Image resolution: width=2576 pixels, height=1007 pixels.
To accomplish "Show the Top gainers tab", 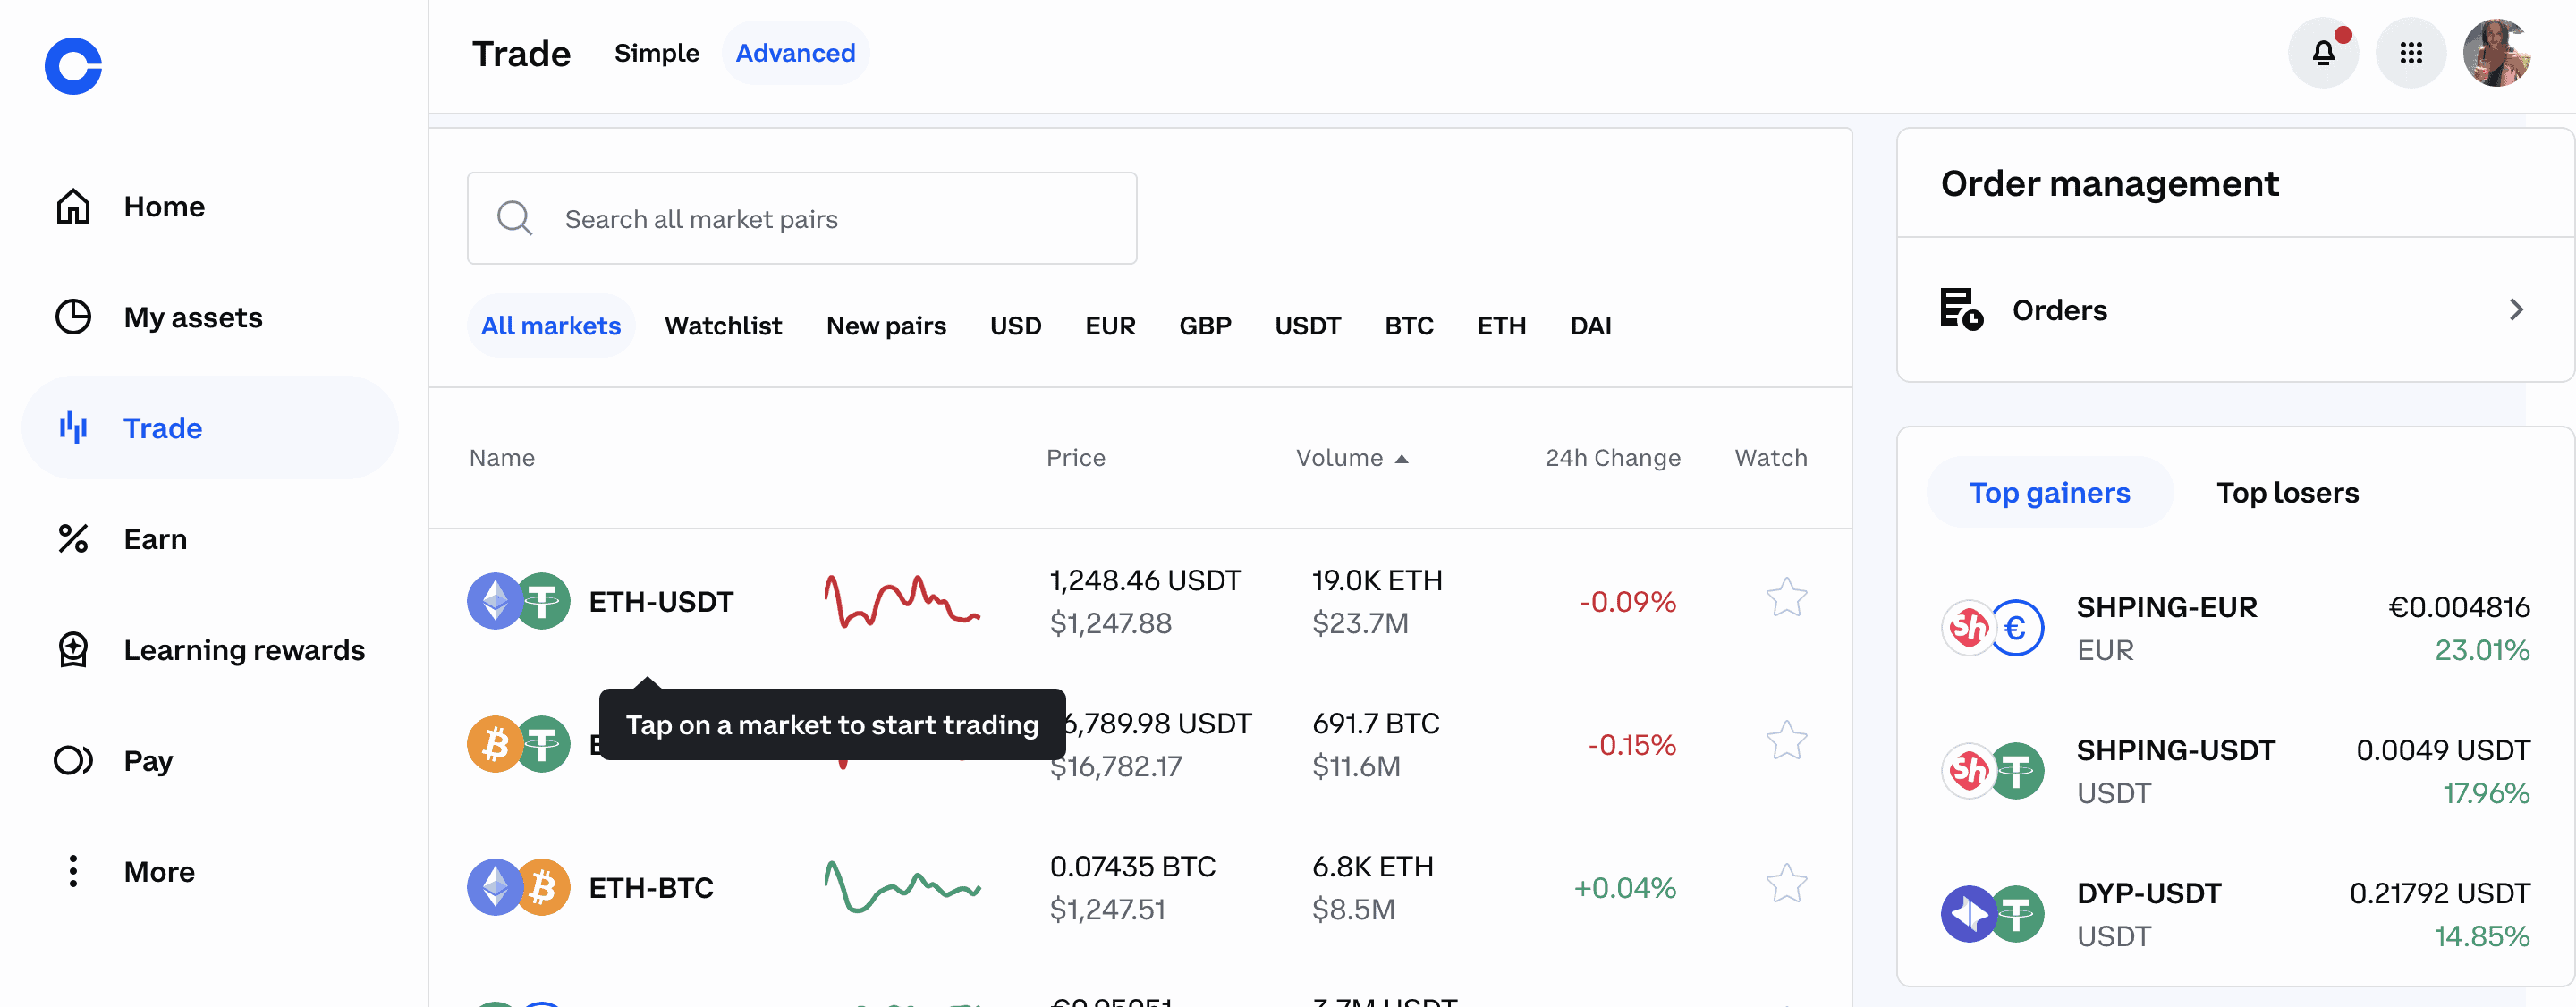I will point(2049,493).
